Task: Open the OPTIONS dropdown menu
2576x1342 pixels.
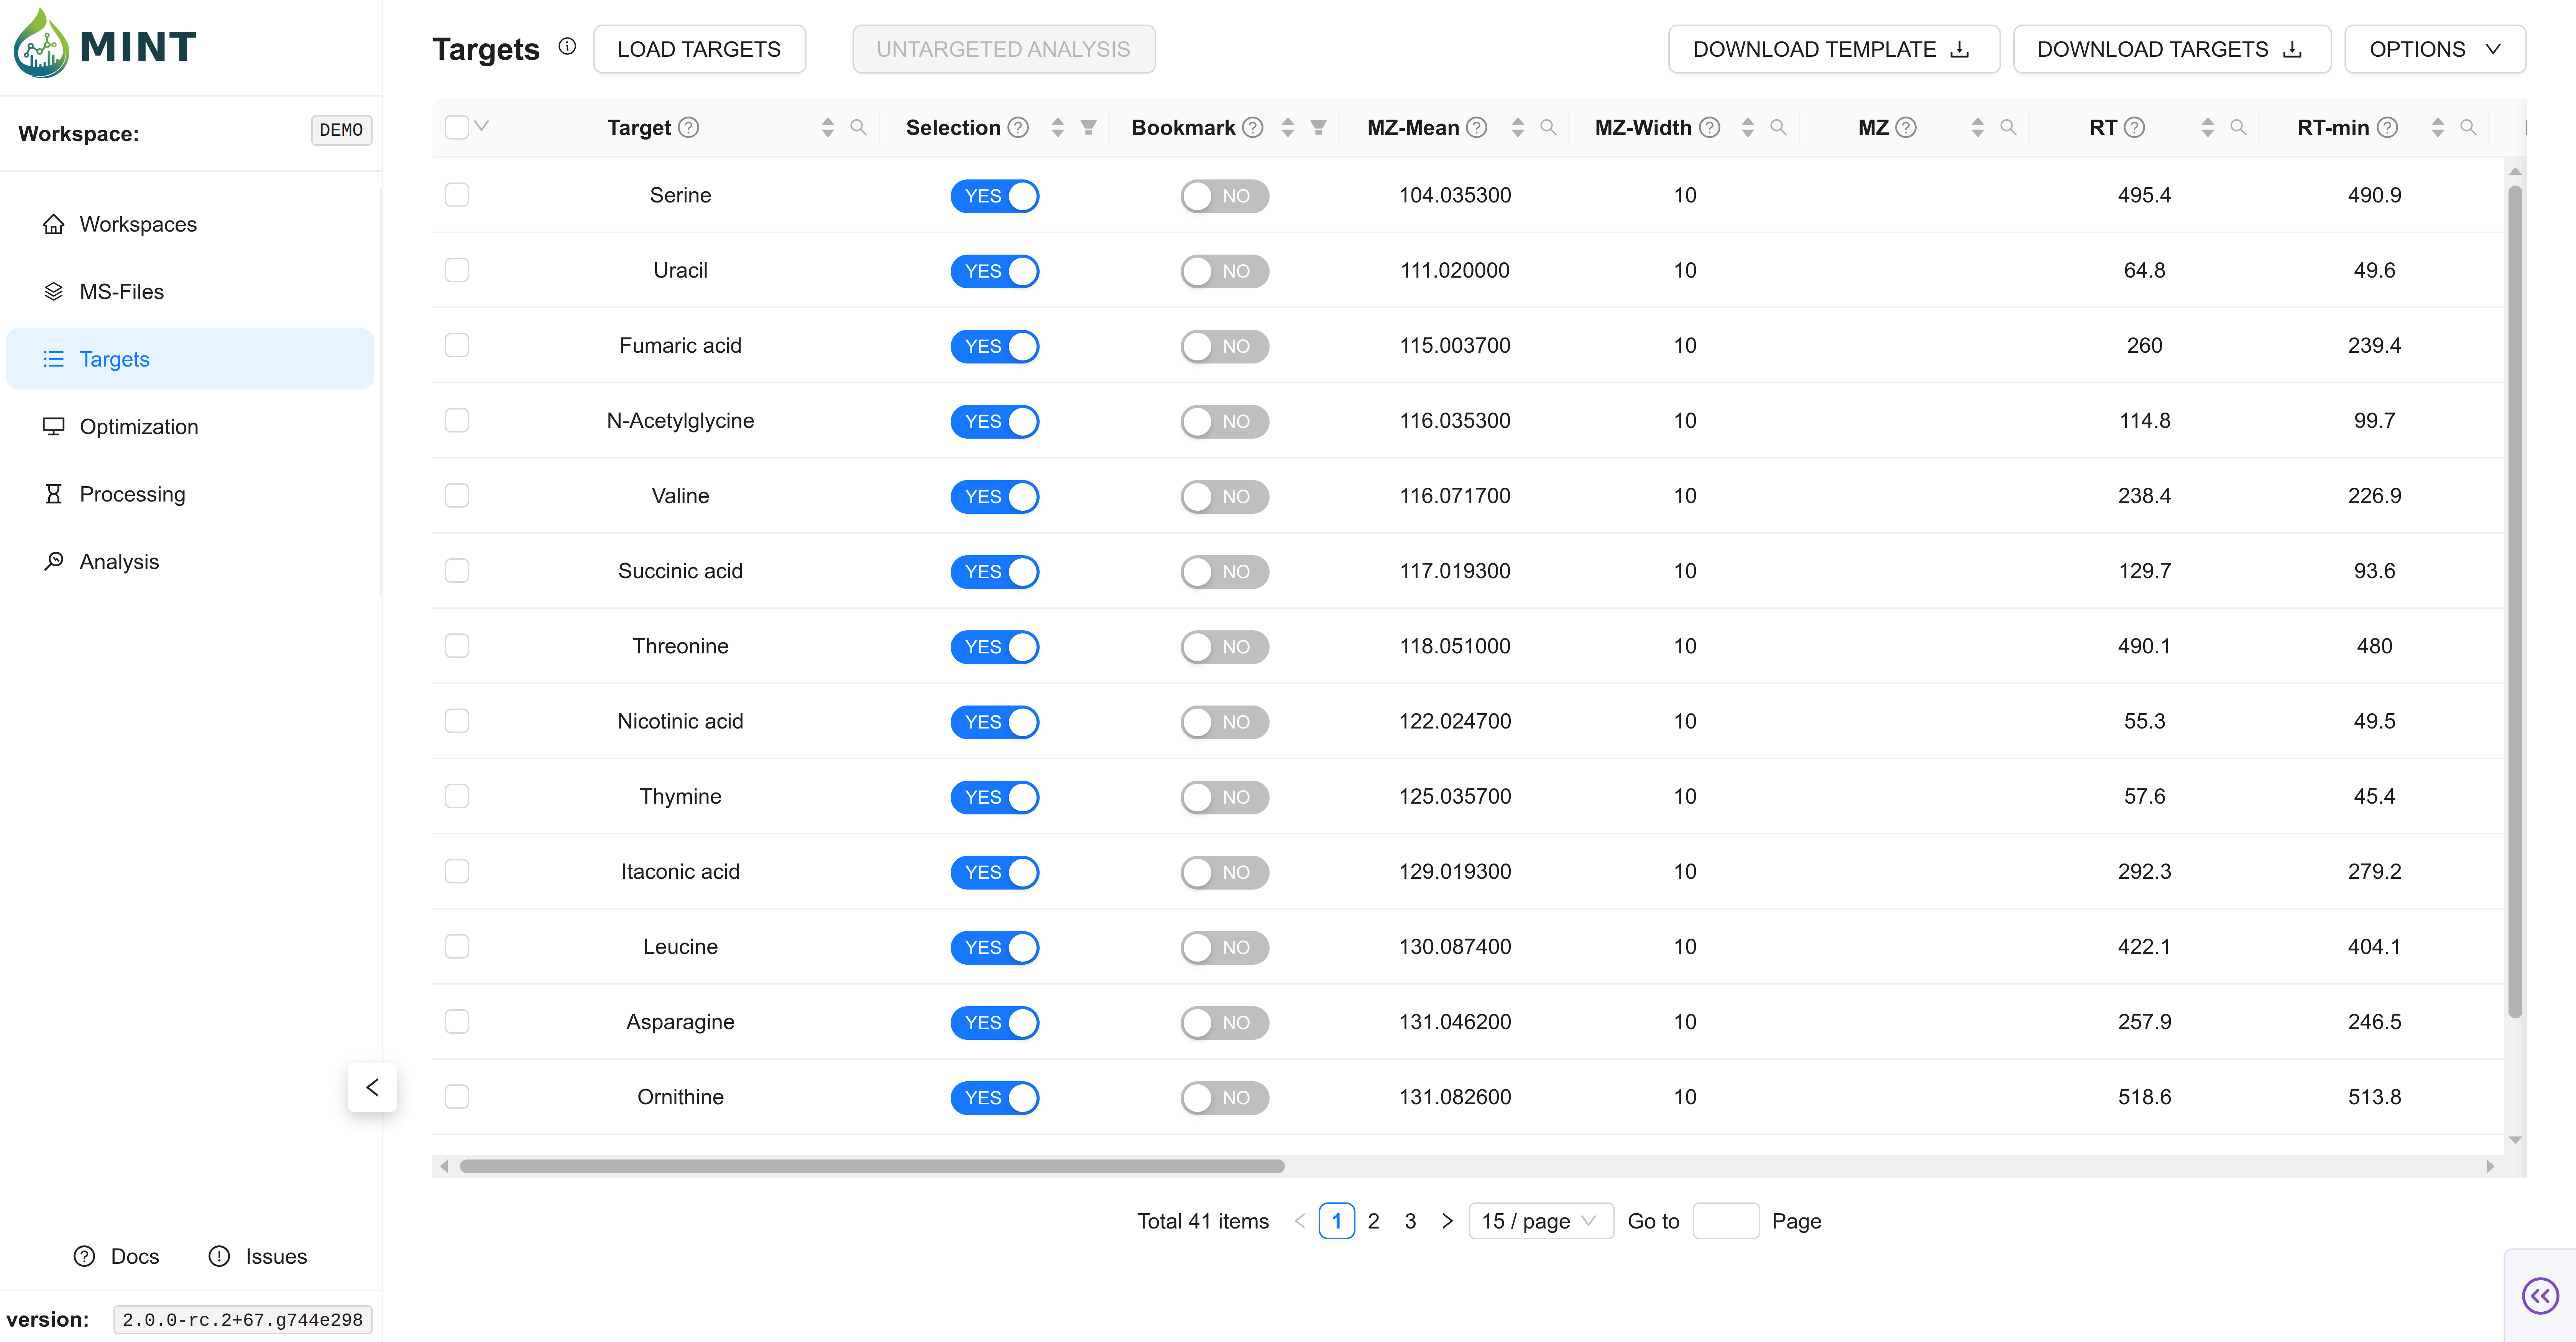Action: 2434,49
